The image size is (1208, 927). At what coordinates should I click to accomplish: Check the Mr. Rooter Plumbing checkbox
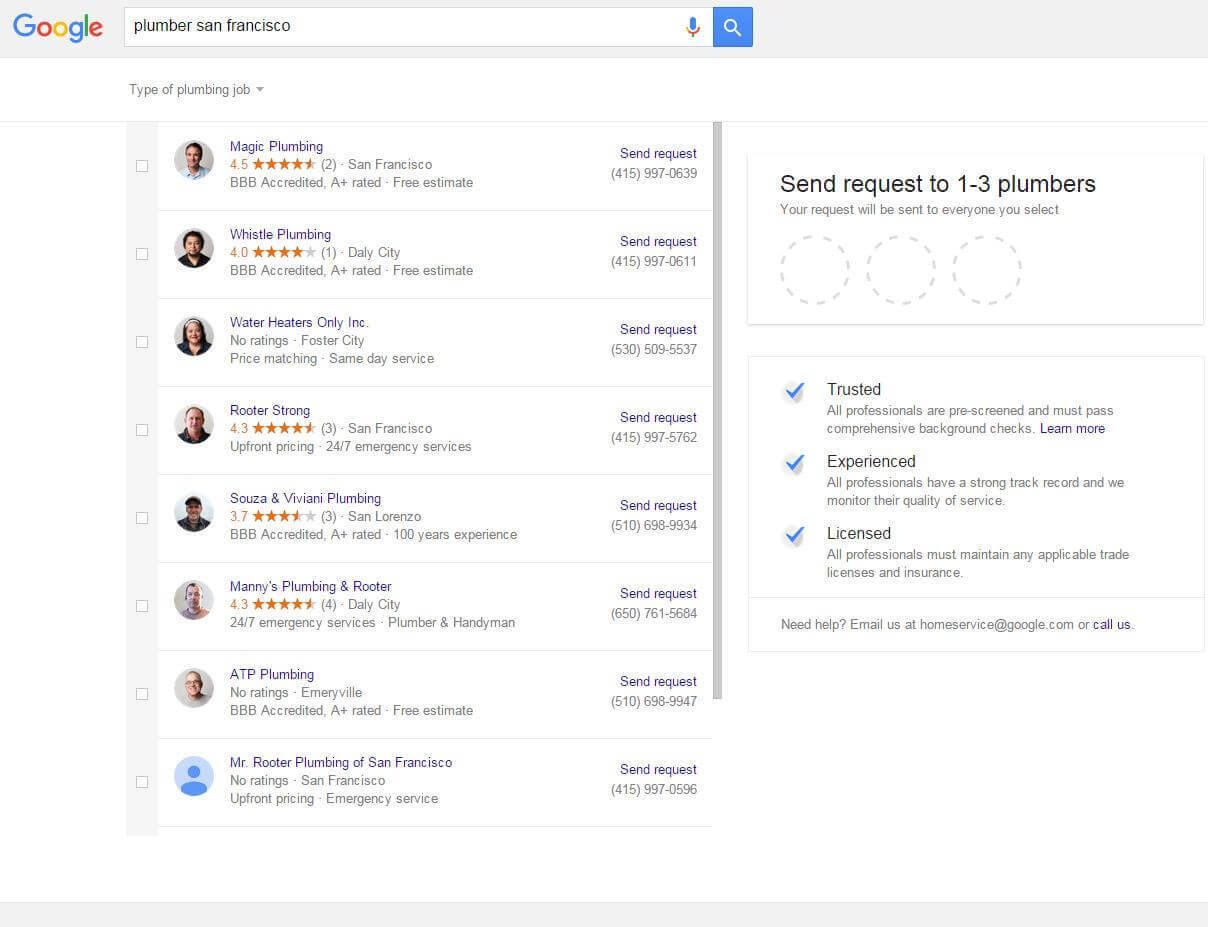pos(142,782)
